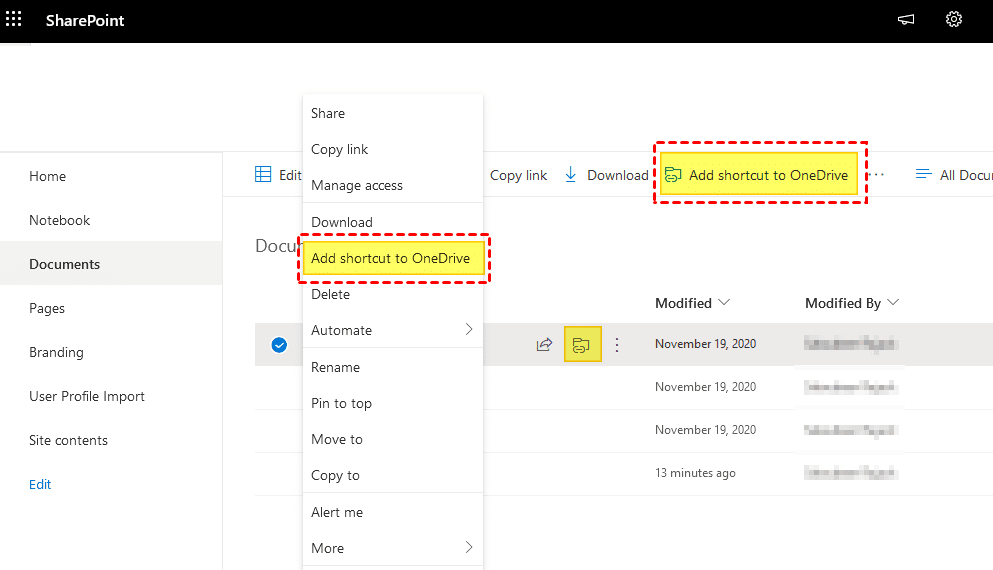
Task: Click the megaphone announcements icon
Action: pos(906,20)
